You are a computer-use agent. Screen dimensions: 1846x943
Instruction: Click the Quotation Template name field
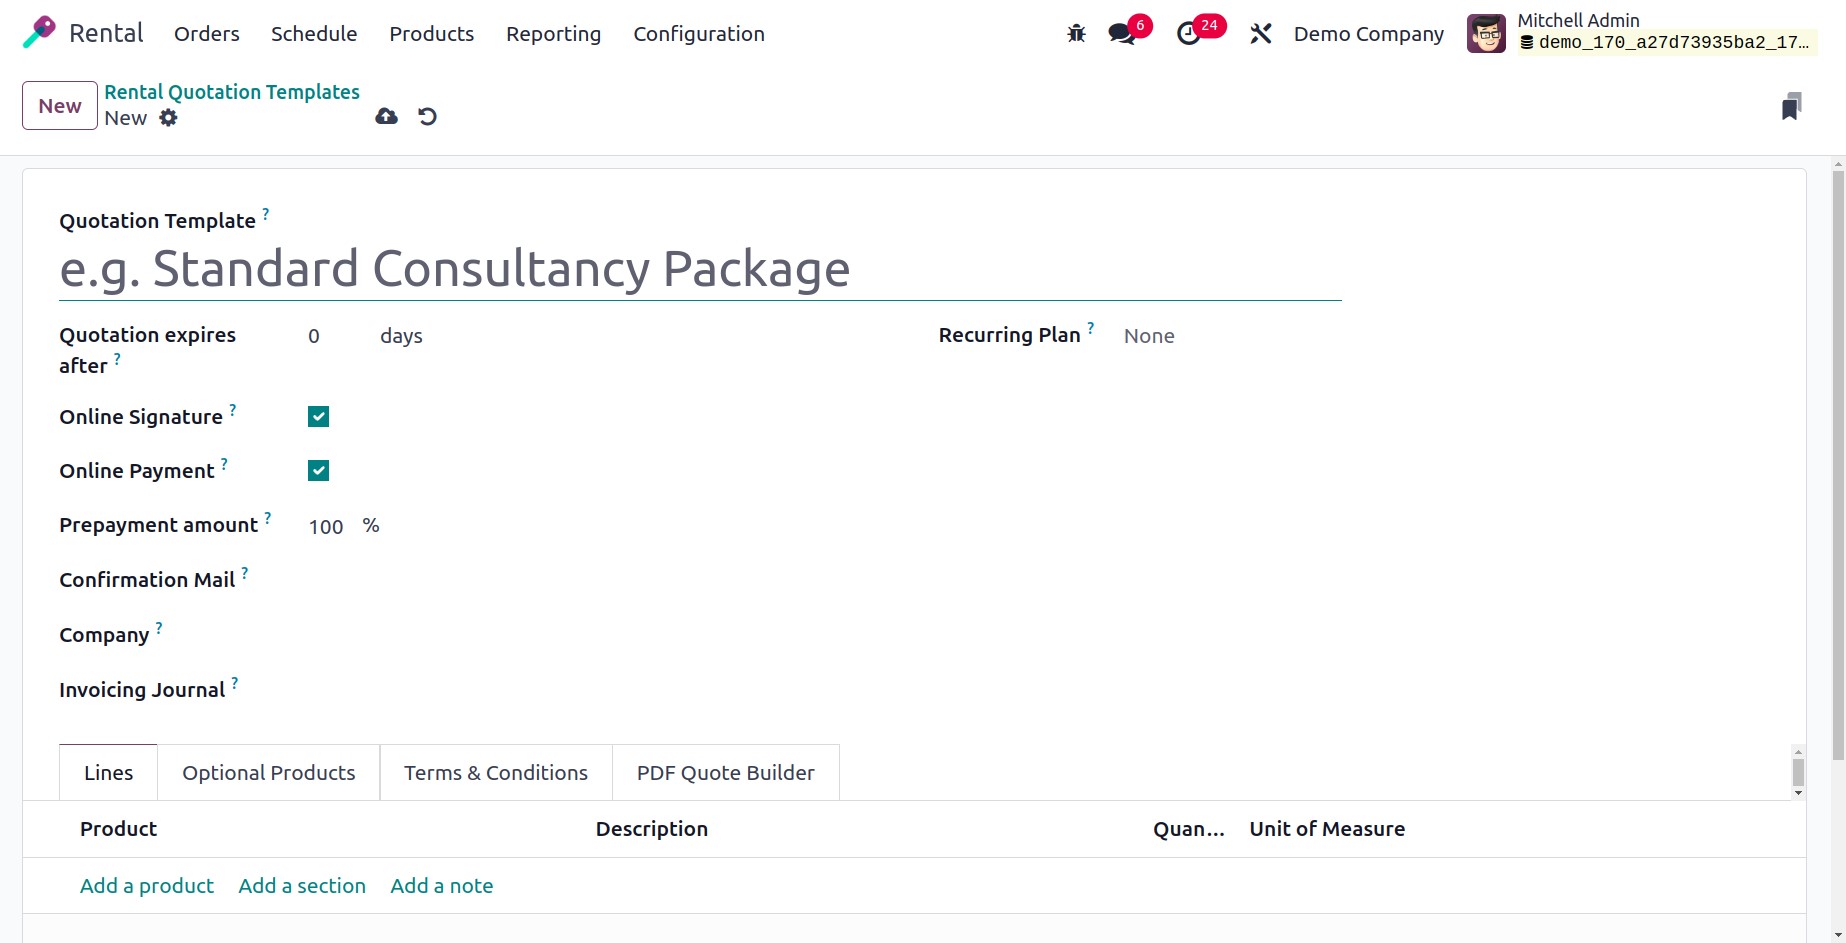[700, 269]
